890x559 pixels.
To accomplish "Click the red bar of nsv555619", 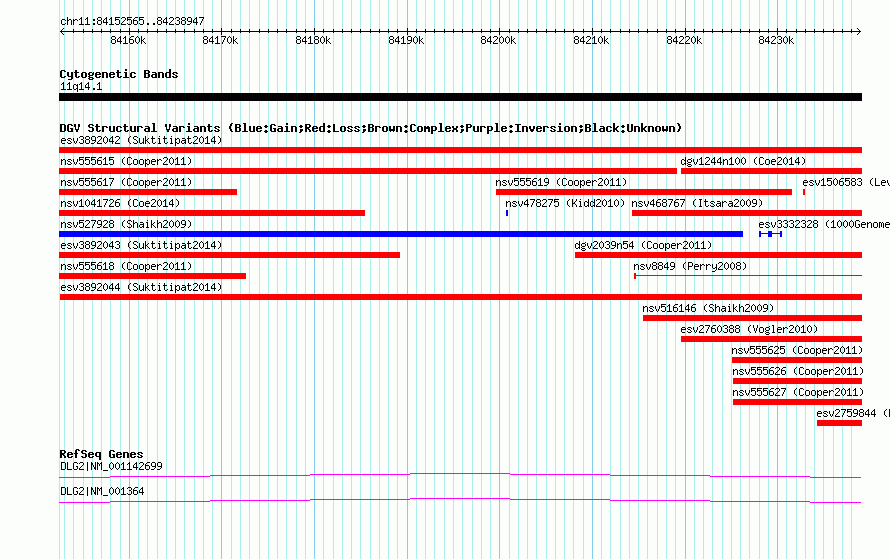I will [644, 192].
